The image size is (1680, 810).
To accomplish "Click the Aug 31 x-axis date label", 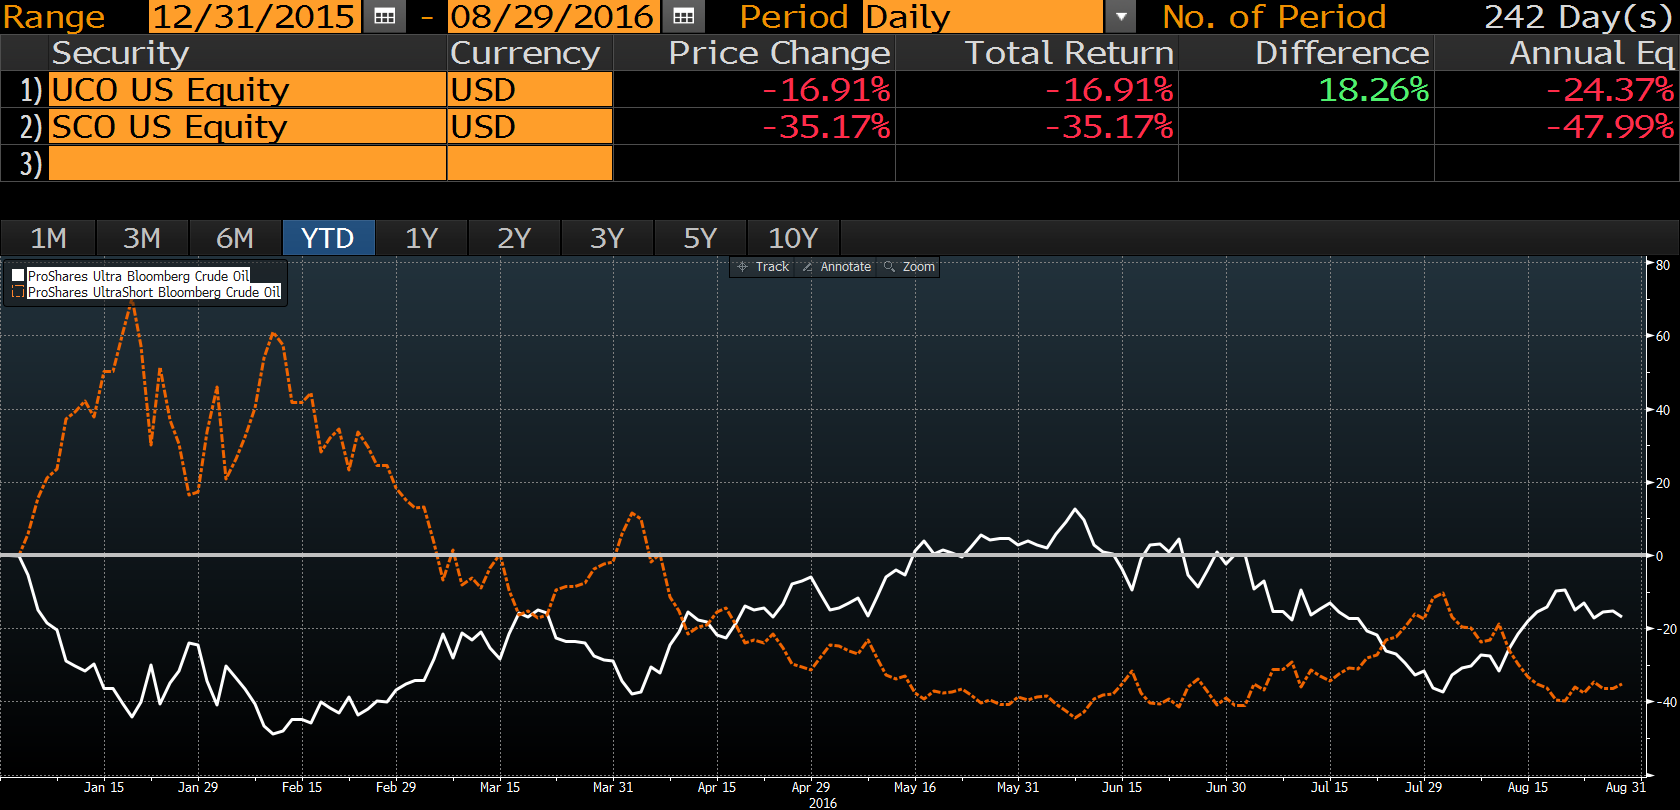I will [1626, 787].
